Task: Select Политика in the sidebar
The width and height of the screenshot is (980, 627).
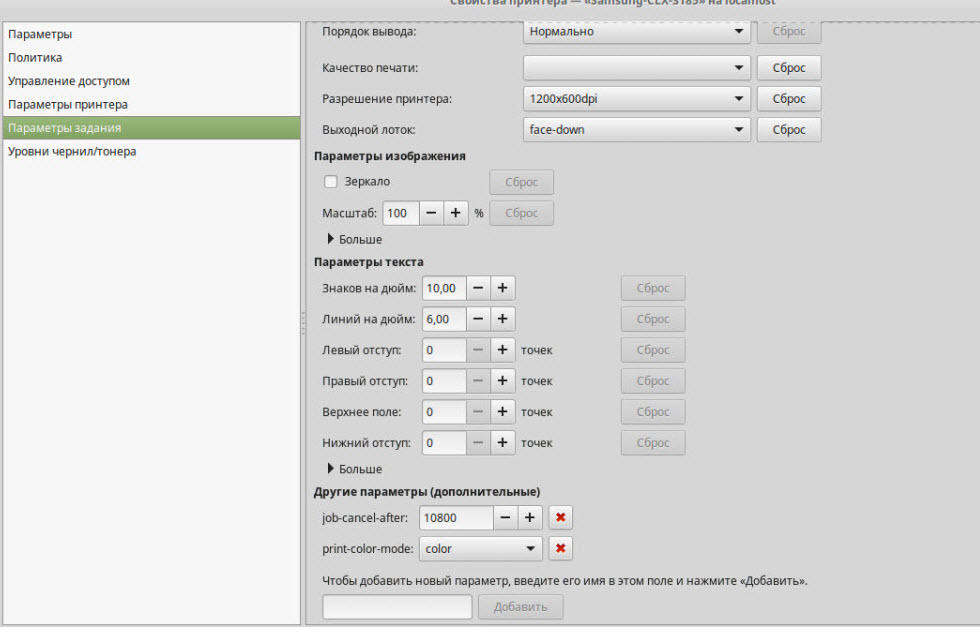Action: (151, 58)
